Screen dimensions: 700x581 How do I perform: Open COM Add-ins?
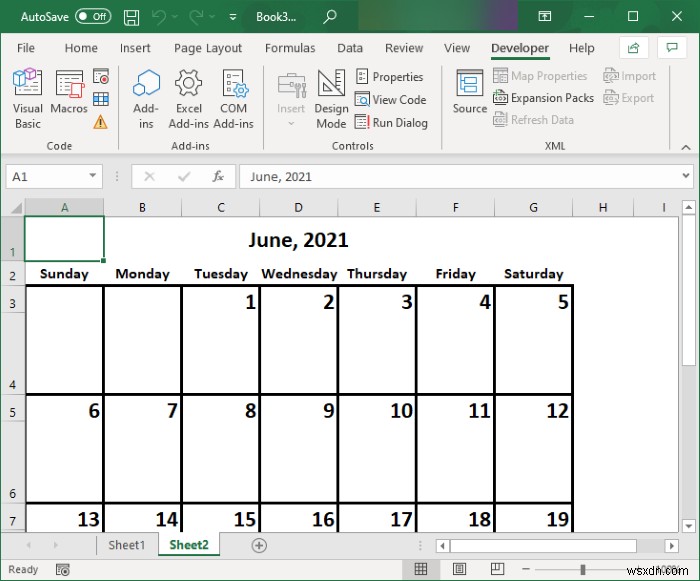(x=233, y=99)
